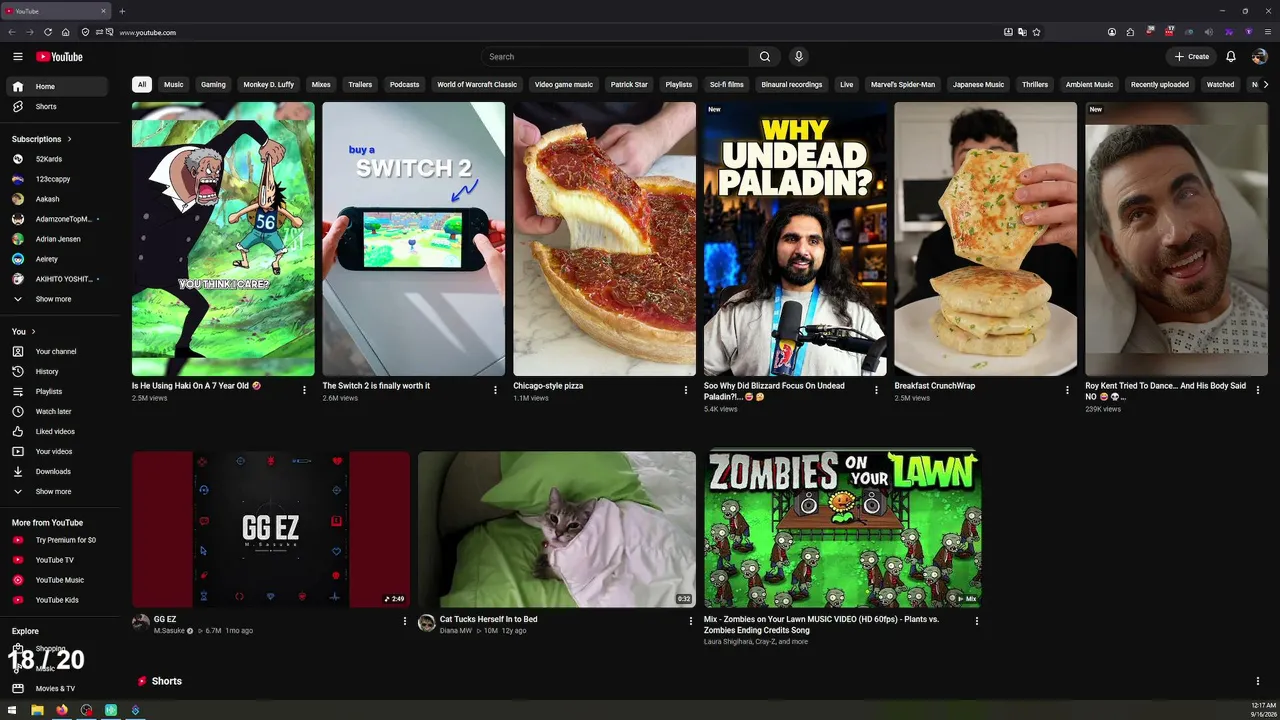Open YouTube Music from the sidebar
This screenshot has height=720, width=1280.
(x=60, y=580)
